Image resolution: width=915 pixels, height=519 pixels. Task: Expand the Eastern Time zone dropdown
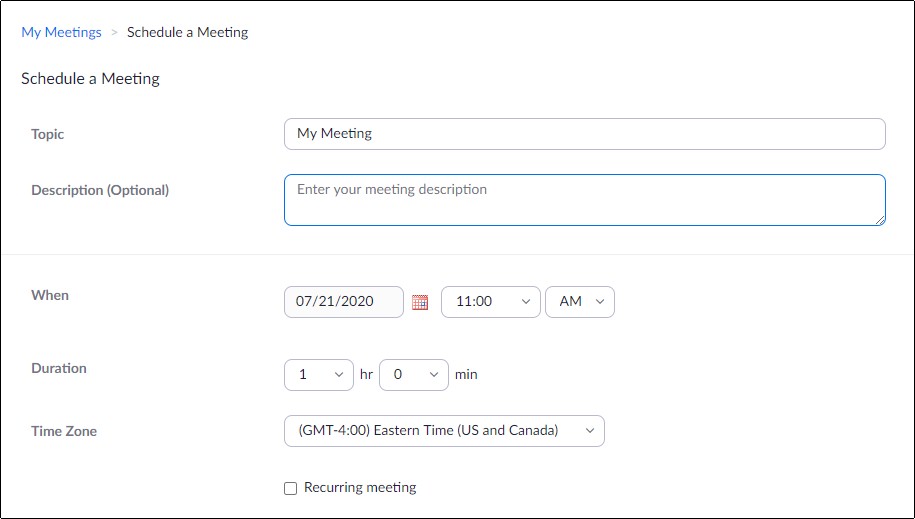tap(444, 431)
